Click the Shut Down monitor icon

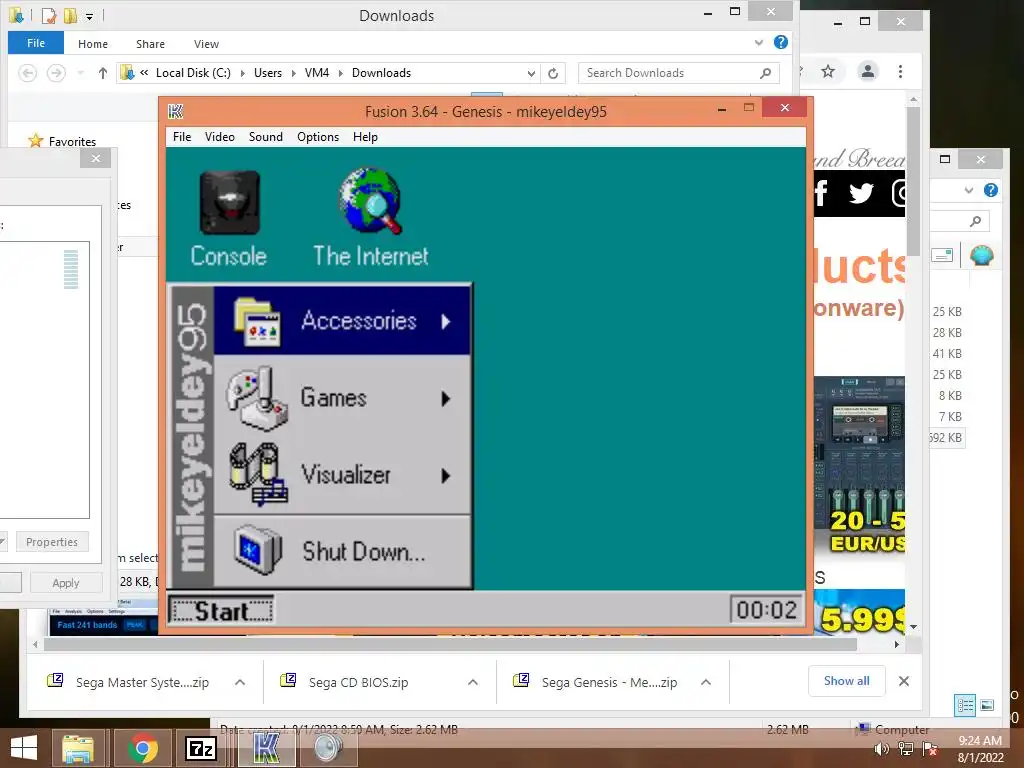(x=258, y=551)
